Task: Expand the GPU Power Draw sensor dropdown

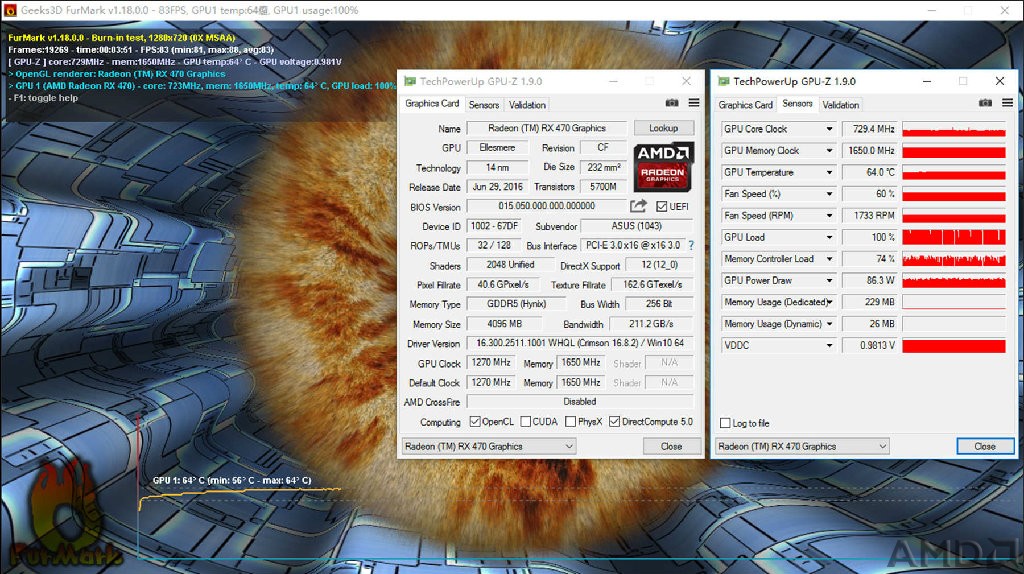Action: [829, 281]
